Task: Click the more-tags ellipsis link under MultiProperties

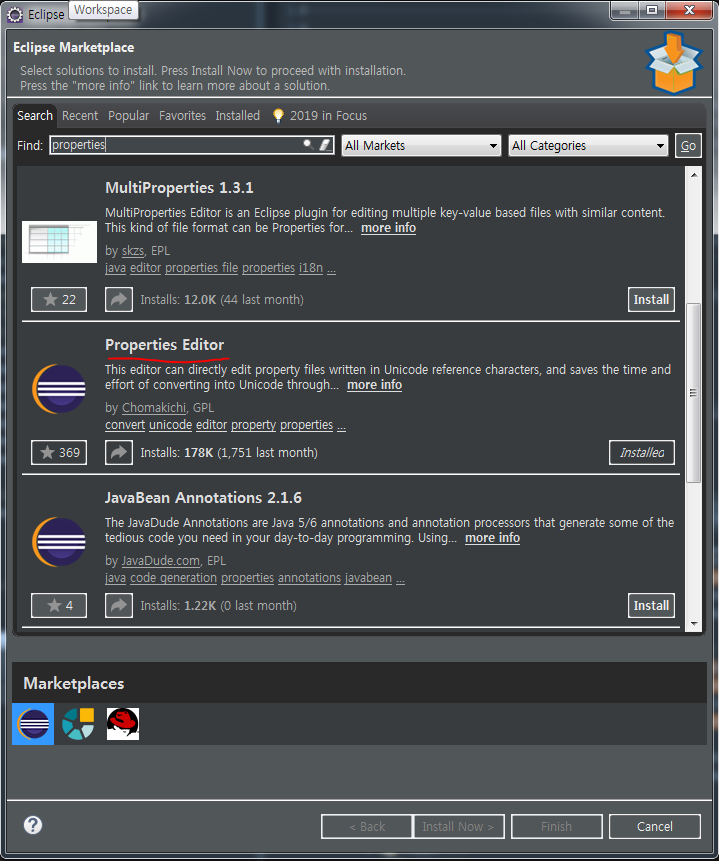Action: point(331,268)
